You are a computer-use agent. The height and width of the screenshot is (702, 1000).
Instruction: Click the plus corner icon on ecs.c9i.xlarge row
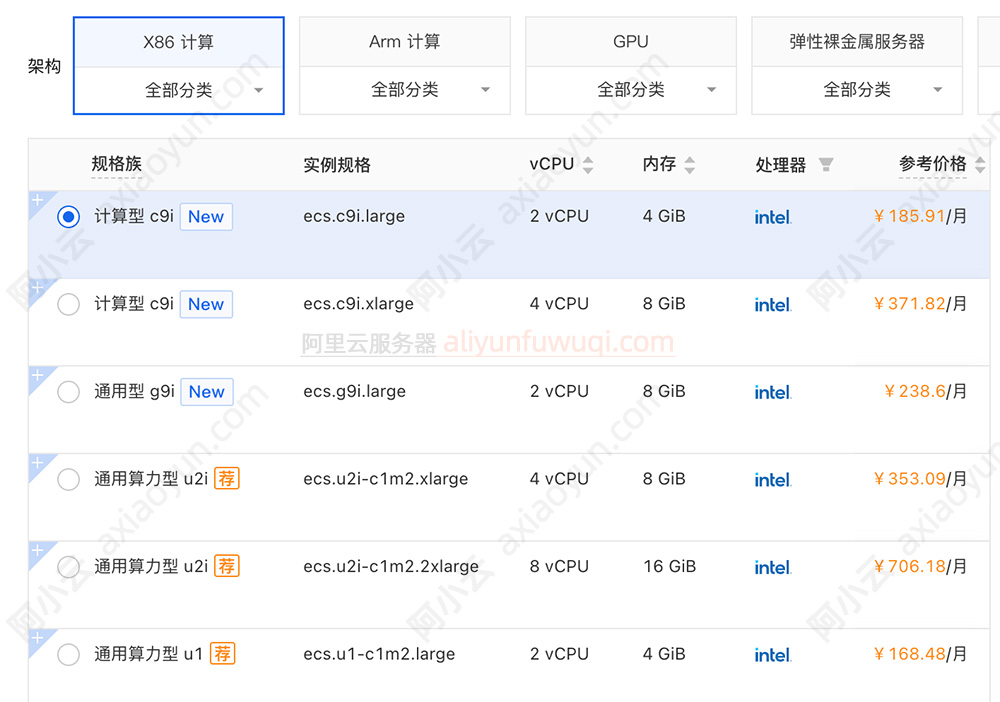[38, 288]
